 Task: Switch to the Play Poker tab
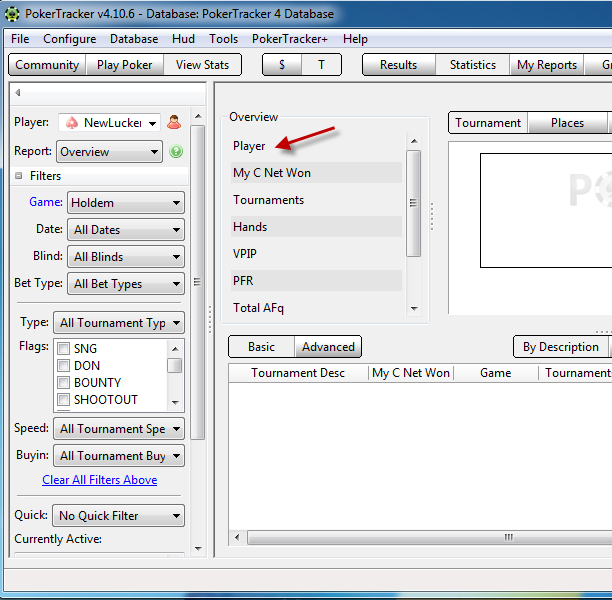point(125,65)
